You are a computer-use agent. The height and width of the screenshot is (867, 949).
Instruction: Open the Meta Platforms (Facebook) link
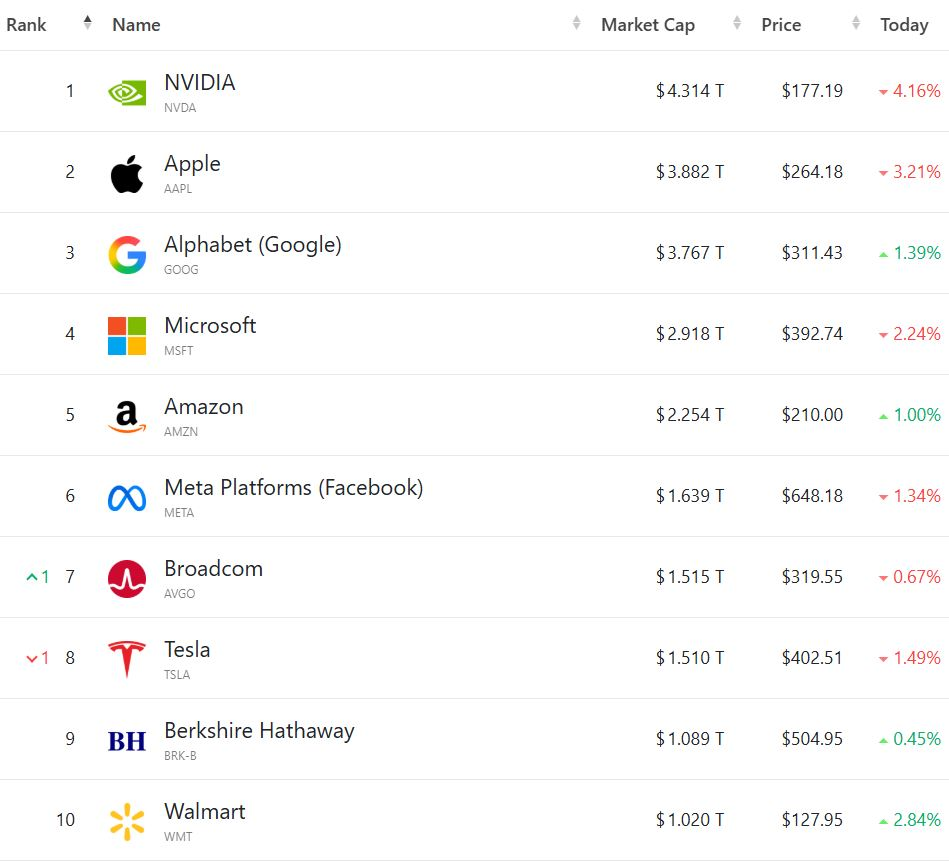(x=293, y=488)
